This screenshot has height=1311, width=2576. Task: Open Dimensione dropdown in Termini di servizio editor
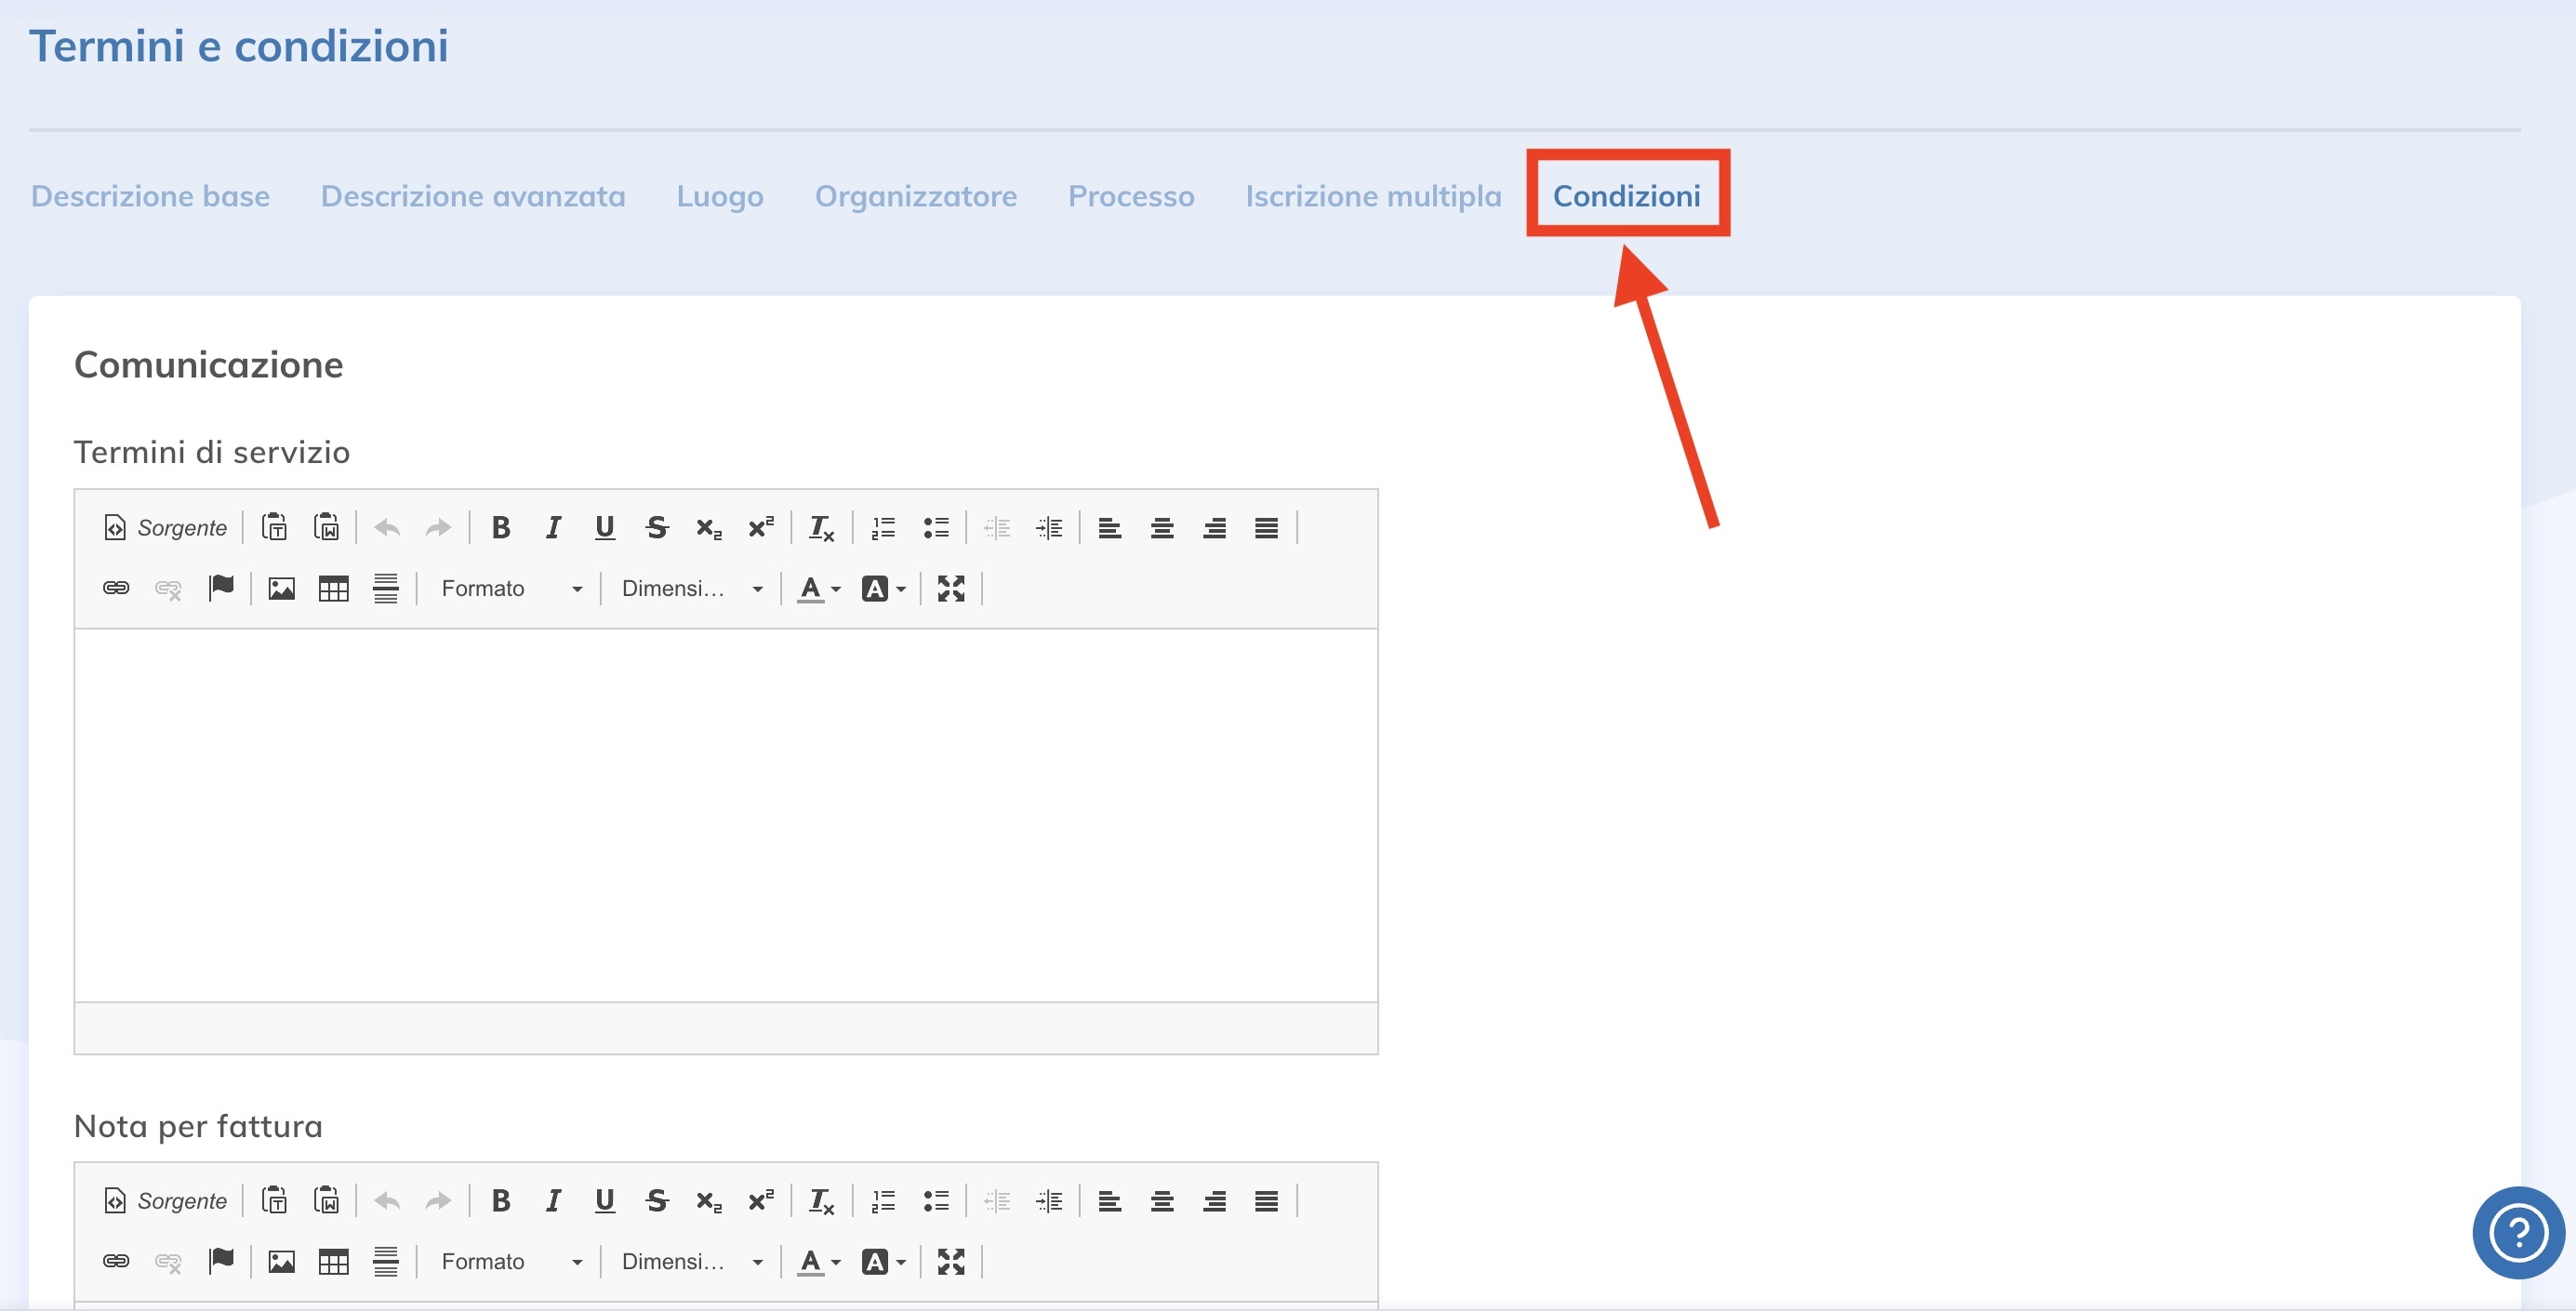(x=692, y=588)
